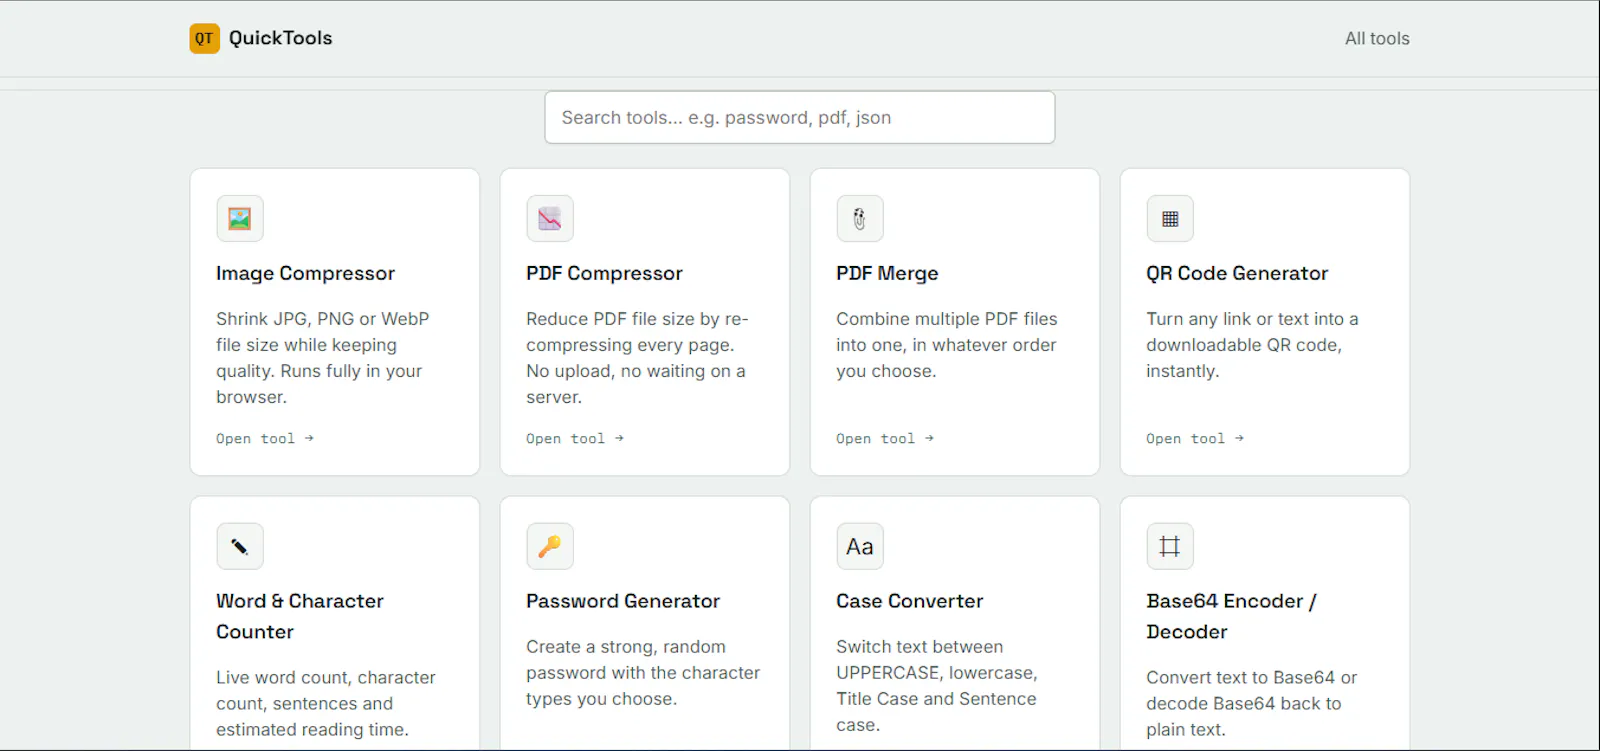Select the Base64 Encoder / Decoder title

tap(1232, 616)
